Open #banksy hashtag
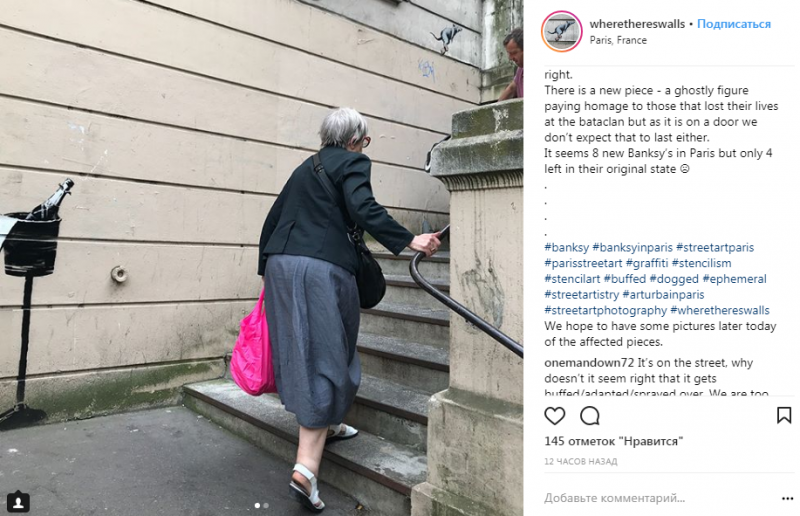This screenshot has height=516, width=800. click(x=566, y=248)
